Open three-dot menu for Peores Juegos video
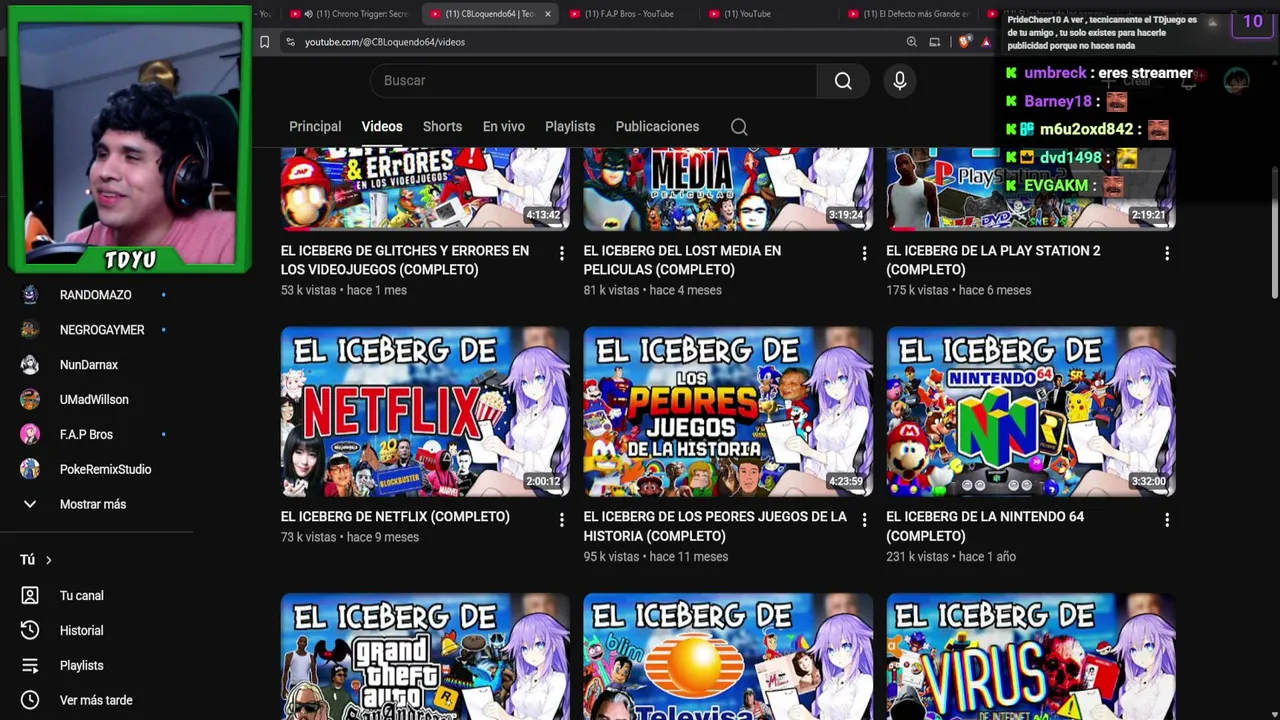 865,520
